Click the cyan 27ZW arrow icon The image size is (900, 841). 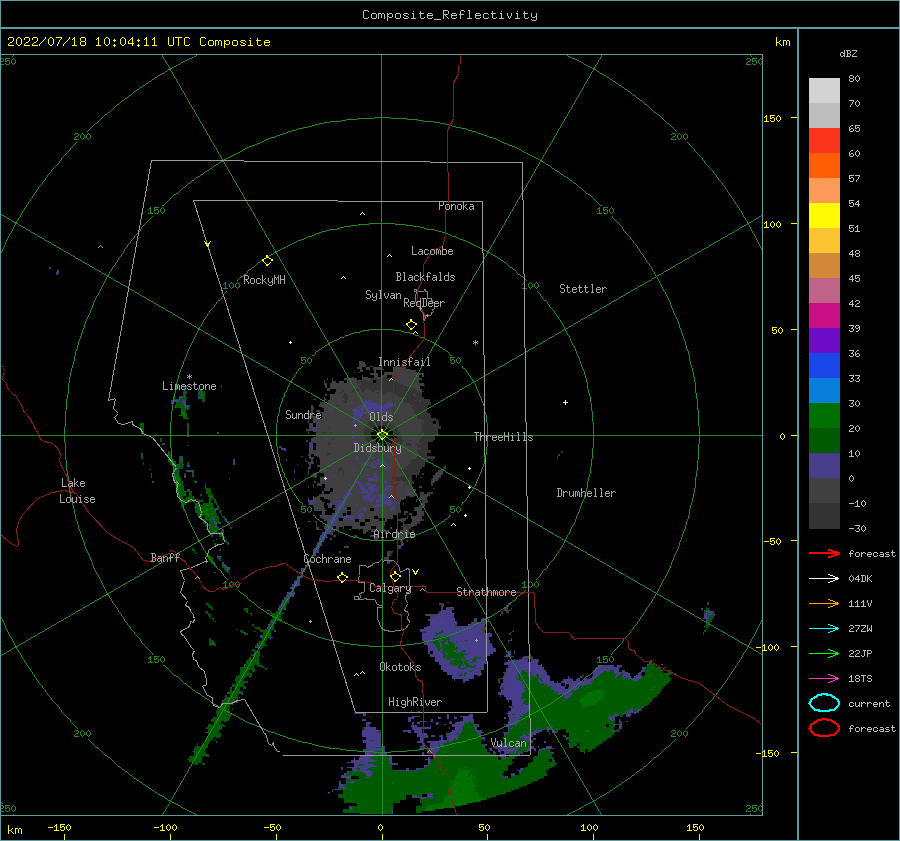(x=824, y=629)
